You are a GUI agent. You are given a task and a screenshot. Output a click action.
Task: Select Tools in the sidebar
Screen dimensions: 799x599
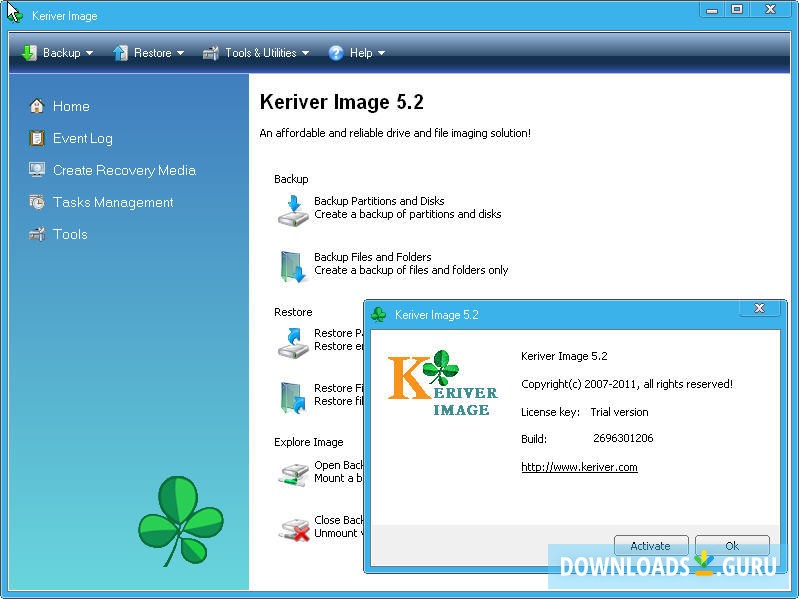pos(70,234)
